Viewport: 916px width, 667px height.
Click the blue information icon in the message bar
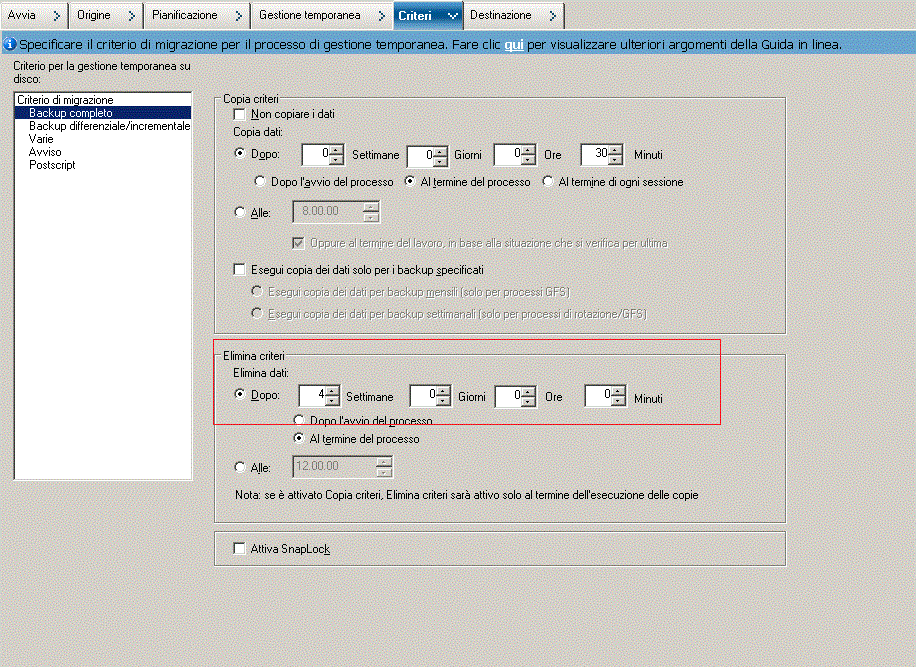pos(9,44)
